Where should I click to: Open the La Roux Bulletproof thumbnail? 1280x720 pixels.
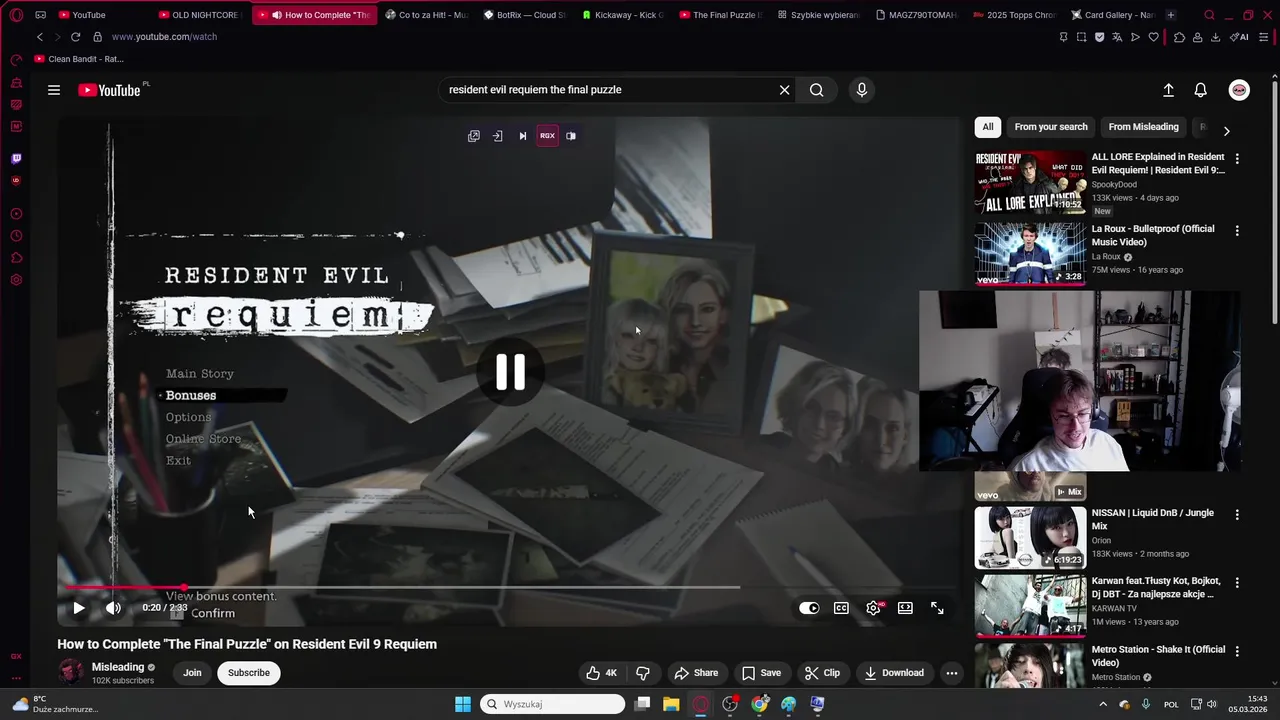[x=1030, y=254]
